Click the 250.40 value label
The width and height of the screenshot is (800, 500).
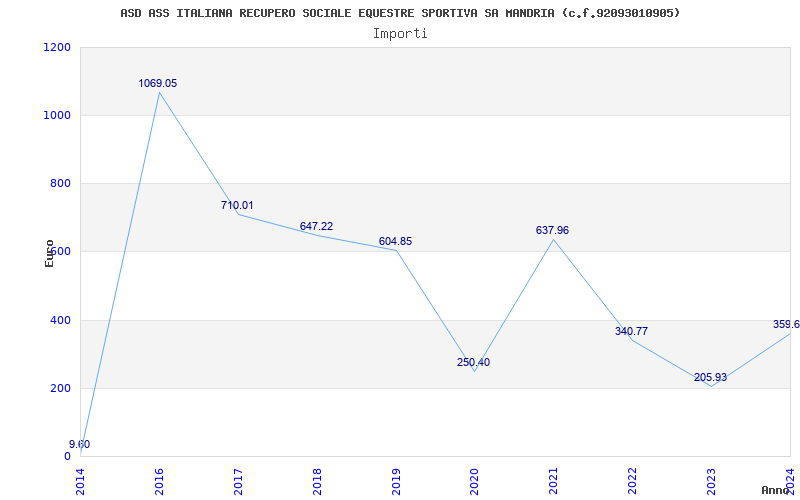[473, 363]
